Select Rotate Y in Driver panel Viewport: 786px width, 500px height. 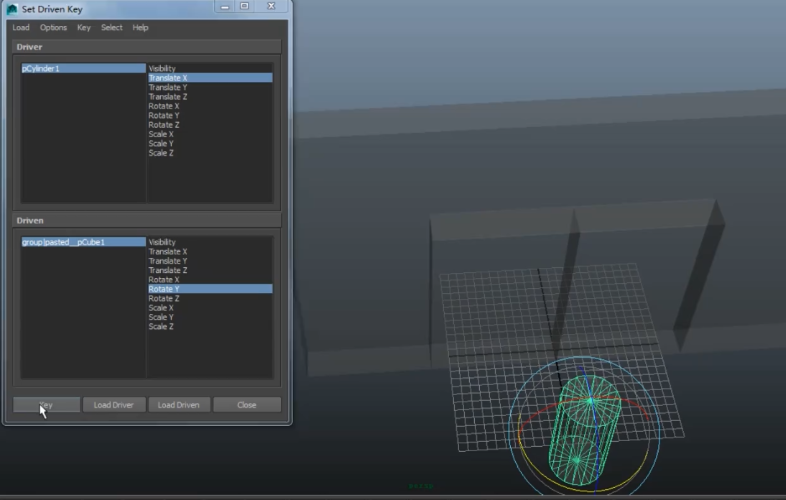tap(210, 115)
